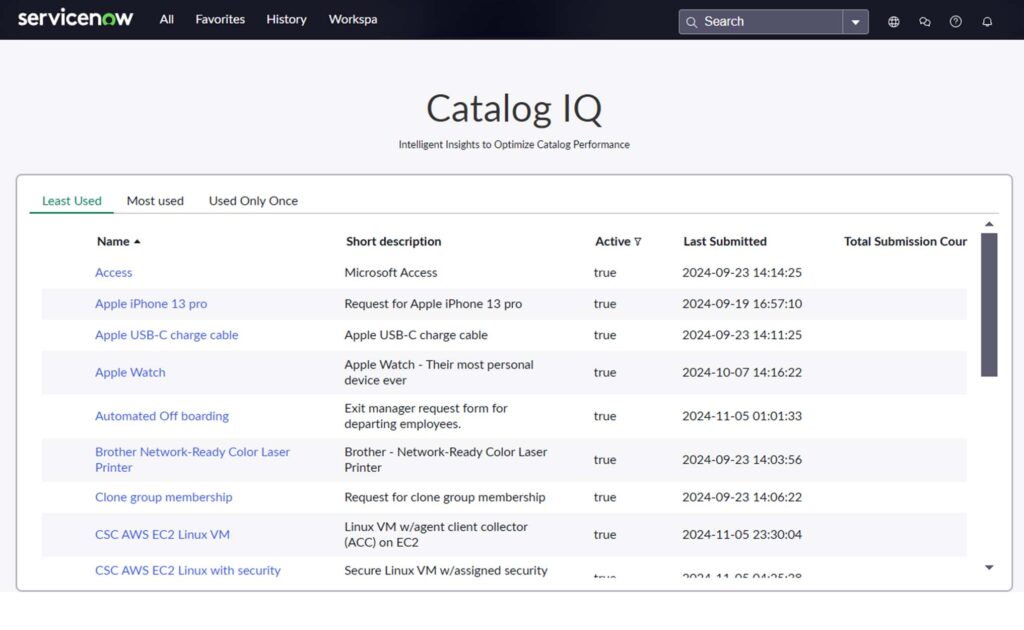Screen dimensions: 1024x630
Task: Sort by Total Submission Count column header
Action: click(905, 242)
